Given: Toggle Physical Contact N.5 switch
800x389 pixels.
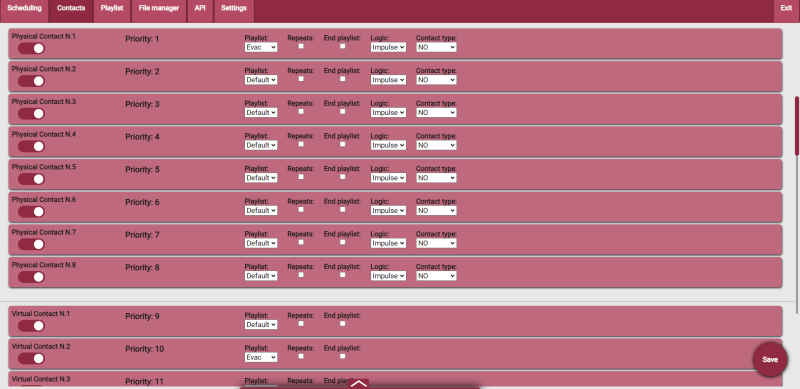Looking at the screenshot, I should click(31, 179).
